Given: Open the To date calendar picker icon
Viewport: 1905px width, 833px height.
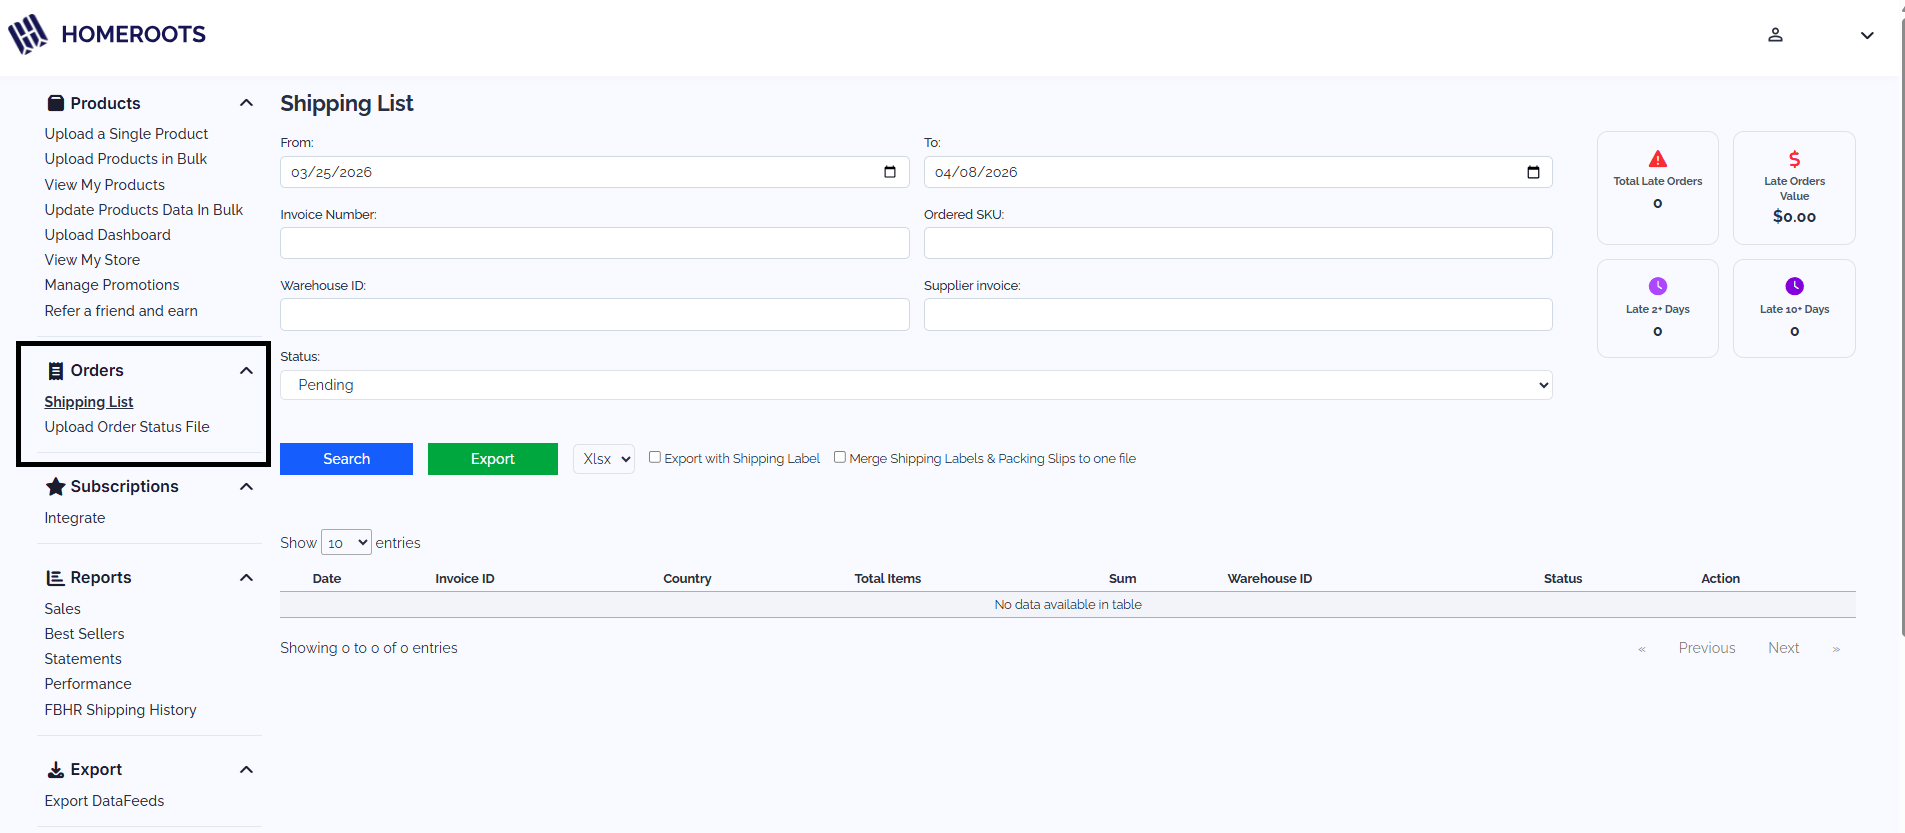Looking at the screenshot, I should (1532, 172).
